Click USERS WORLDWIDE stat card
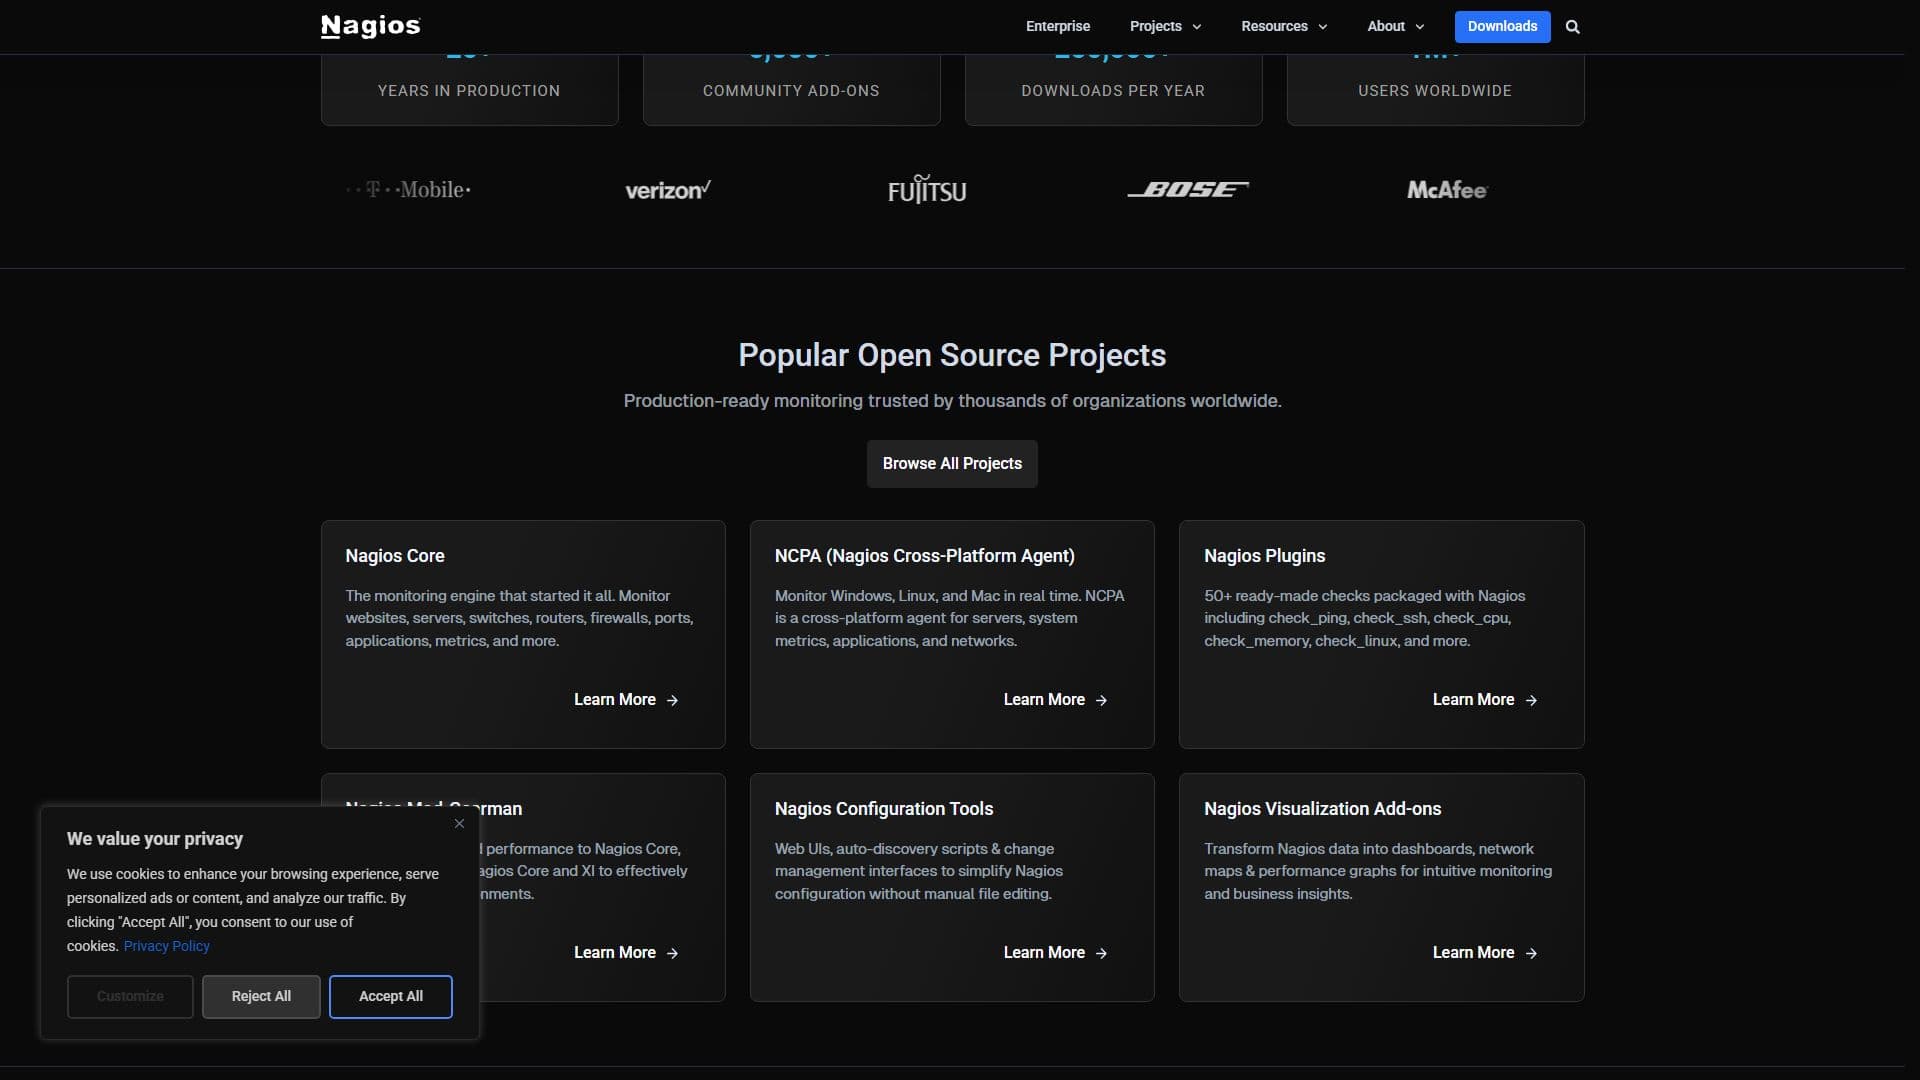Image resolution: width=1920 pixels, height=1080 pixels. pyautogui.click(x=1435, y=90)
